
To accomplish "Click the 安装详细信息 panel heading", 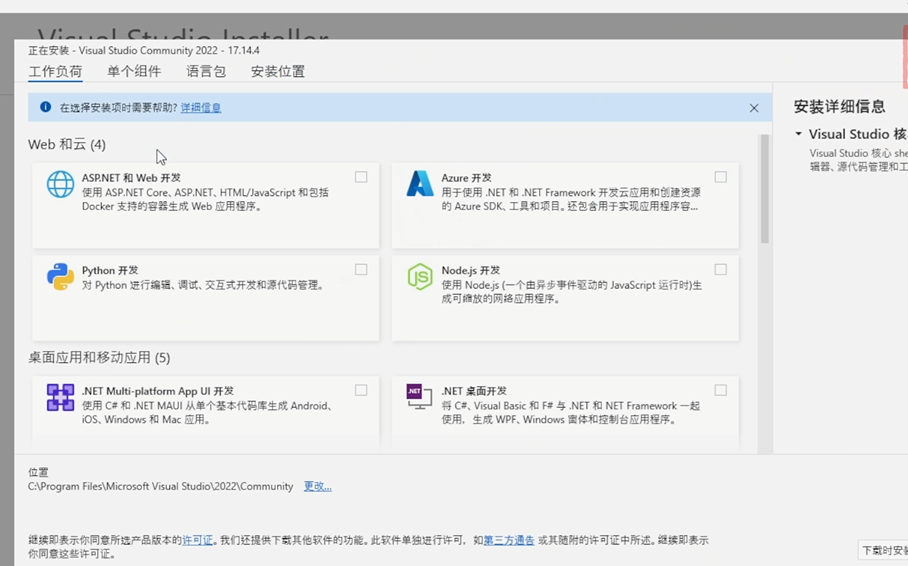I will coord(839,106).
